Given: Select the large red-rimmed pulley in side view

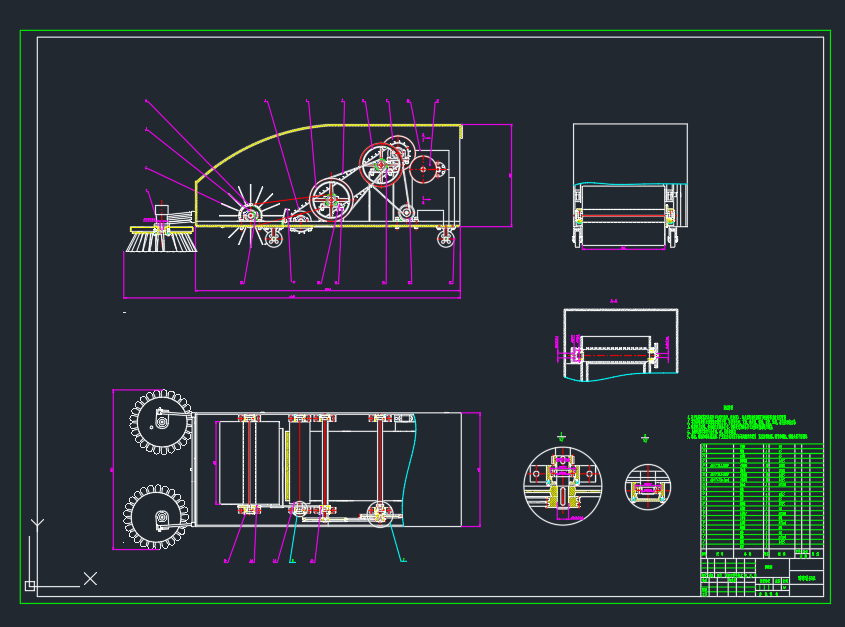Looking at the screenshot, I should pos(382,164).
